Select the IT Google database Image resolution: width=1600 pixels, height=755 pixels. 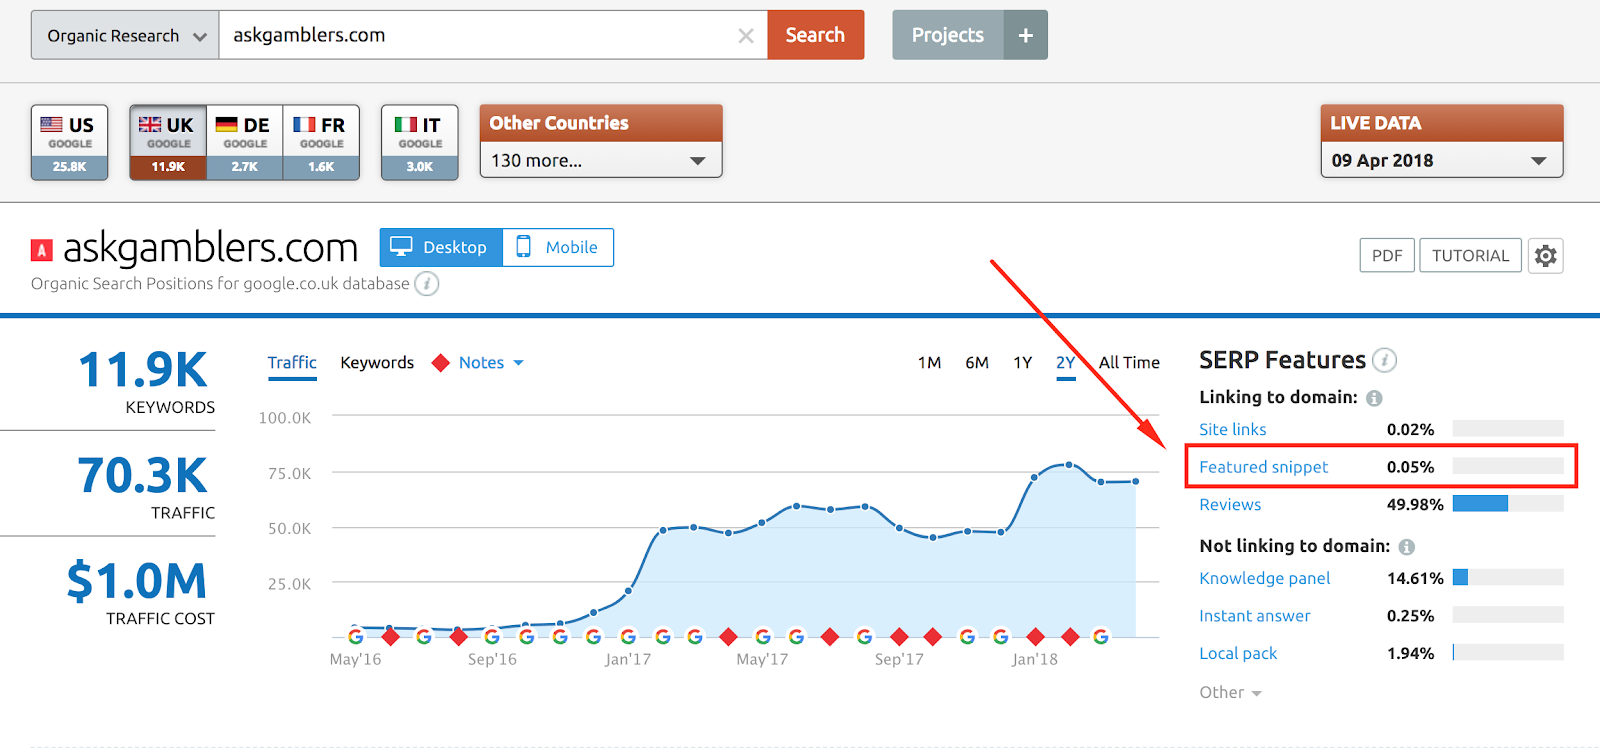coord(419,143)
